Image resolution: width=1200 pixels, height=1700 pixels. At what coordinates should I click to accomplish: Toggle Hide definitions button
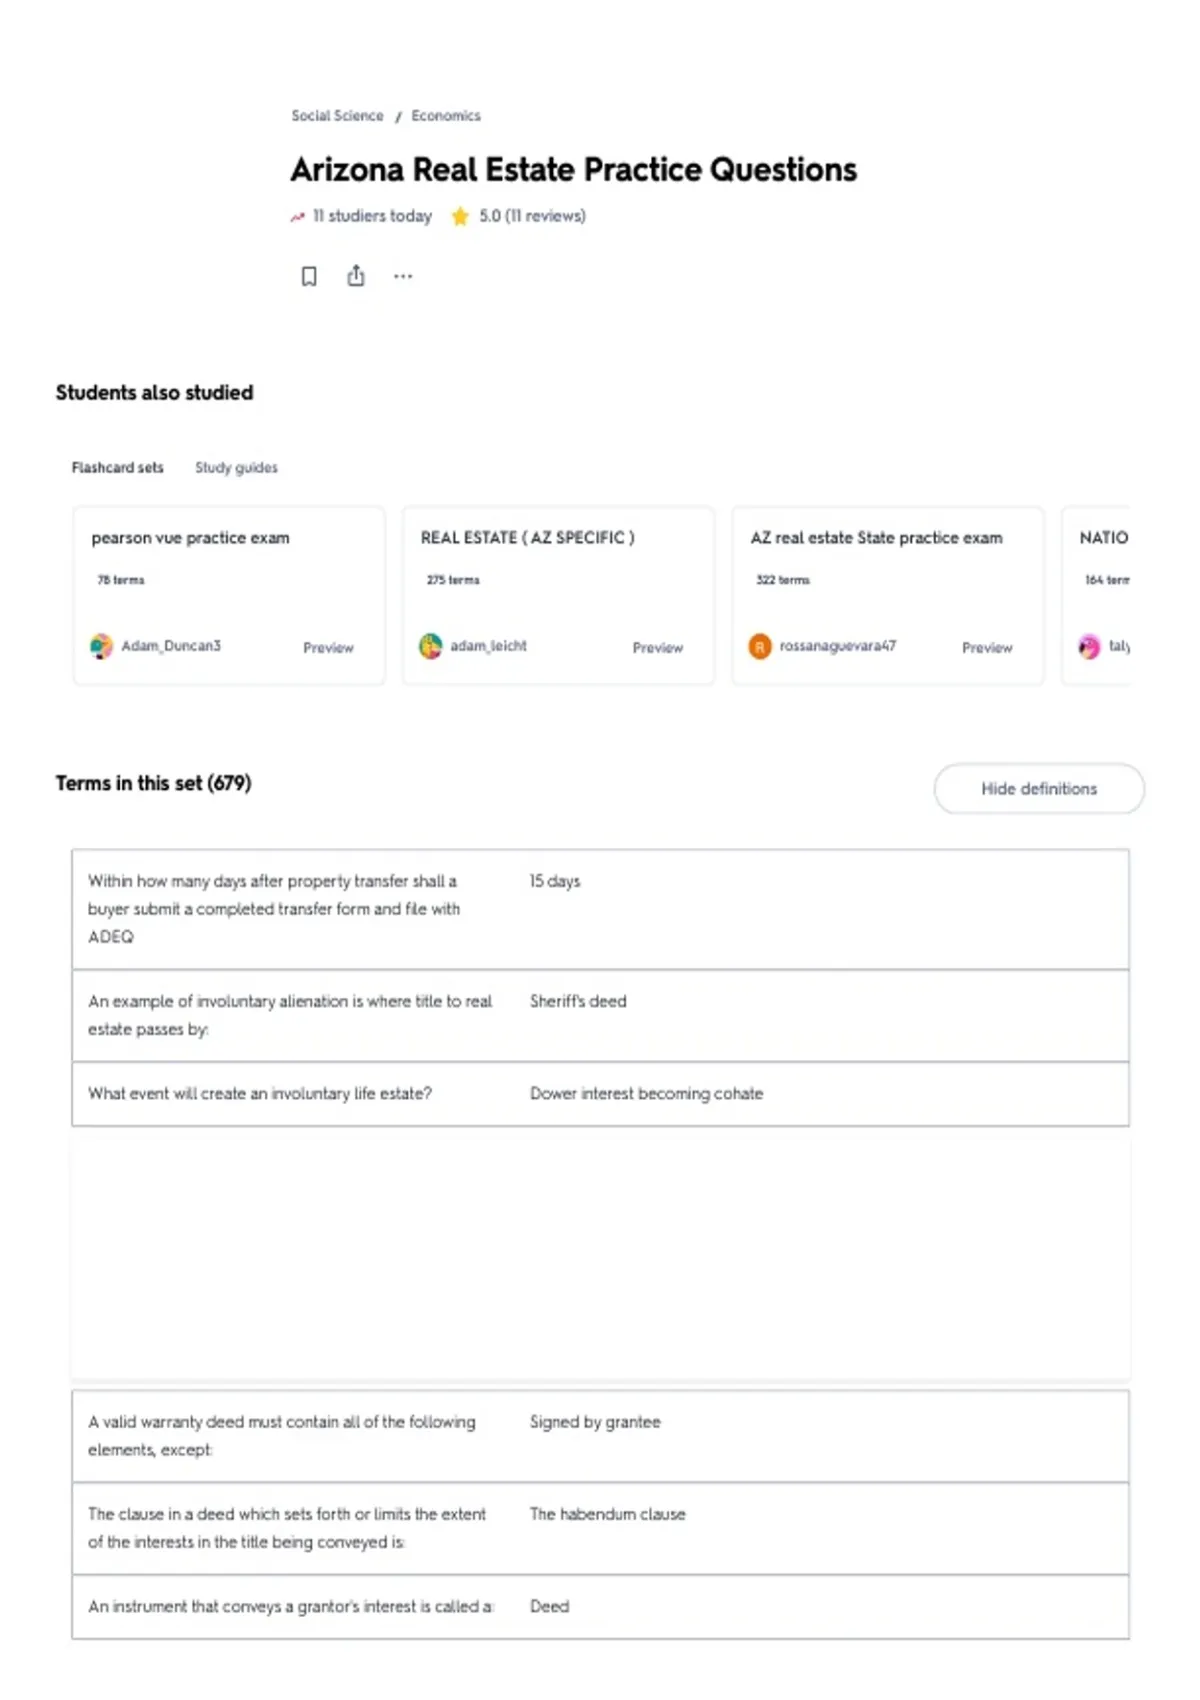point(1039,789)
